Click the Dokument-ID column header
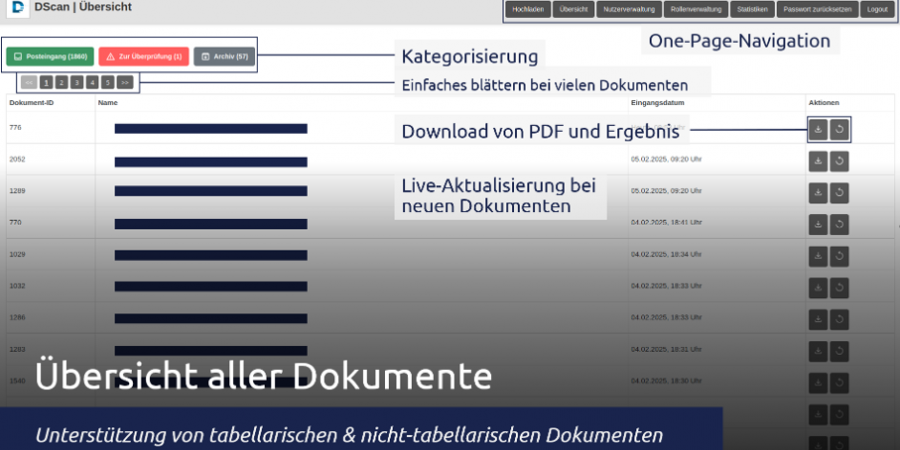Screen dimensions: 900x450 click(x=32, y=103)
